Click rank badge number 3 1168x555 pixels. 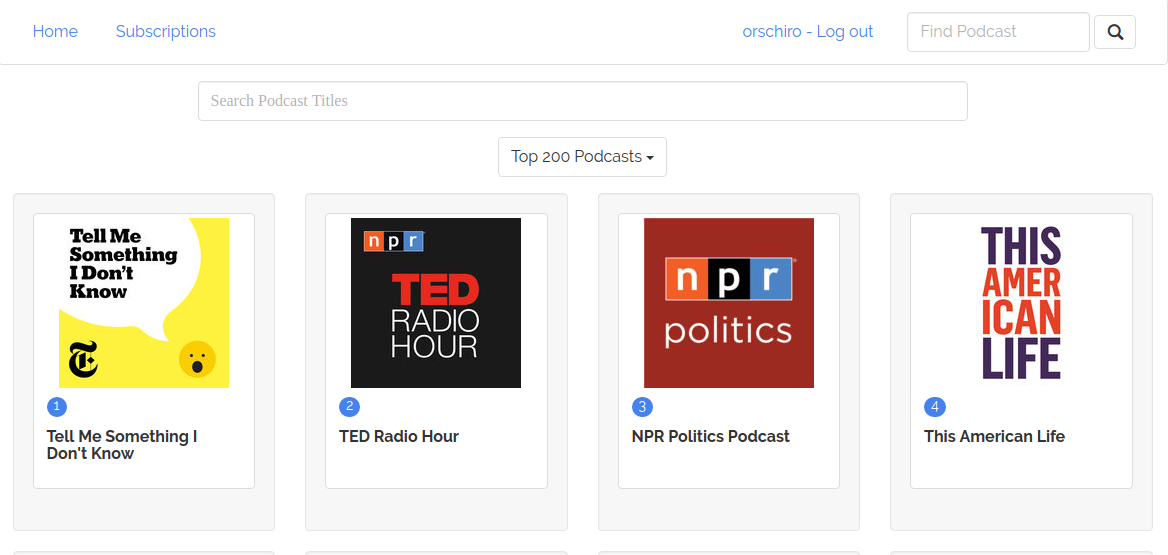pyautogui.click(x=642, y=407)
